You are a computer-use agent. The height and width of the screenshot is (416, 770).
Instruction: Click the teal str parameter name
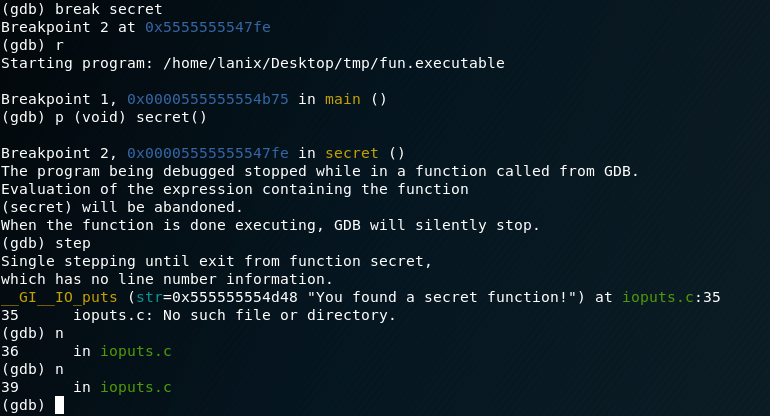(149, 297)
